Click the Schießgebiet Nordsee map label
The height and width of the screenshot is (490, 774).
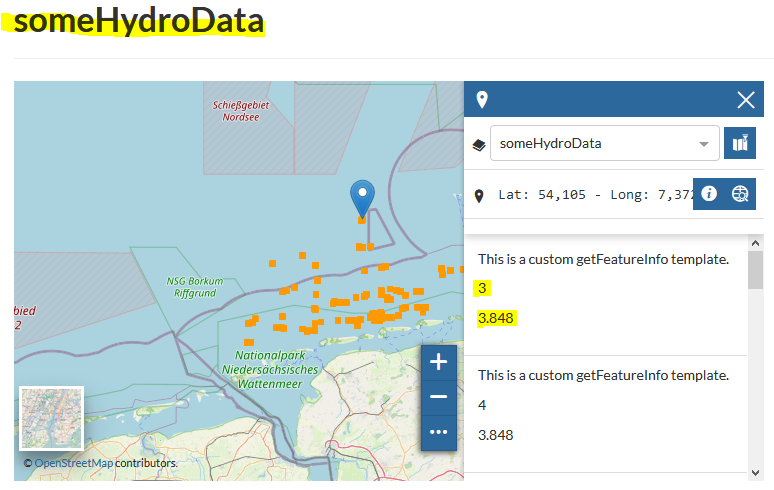tap(240, 111)
